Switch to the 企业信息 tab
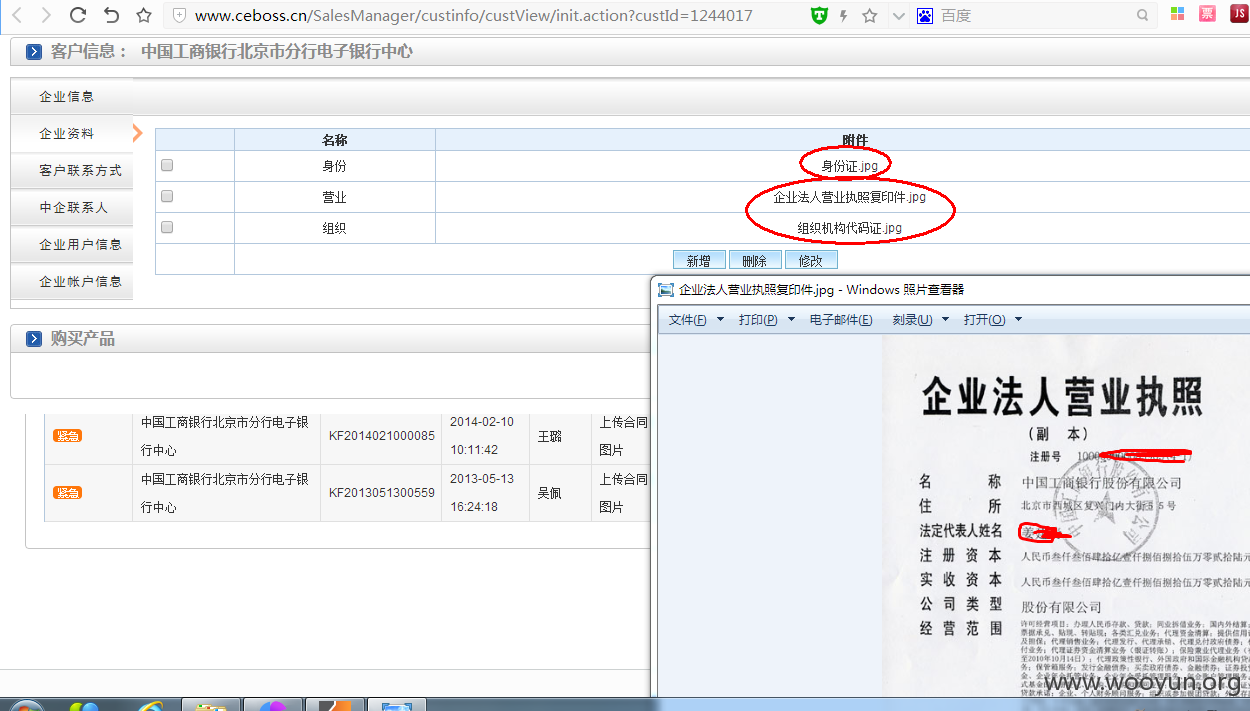This screenshot has height=711, width=1250. 71,97
